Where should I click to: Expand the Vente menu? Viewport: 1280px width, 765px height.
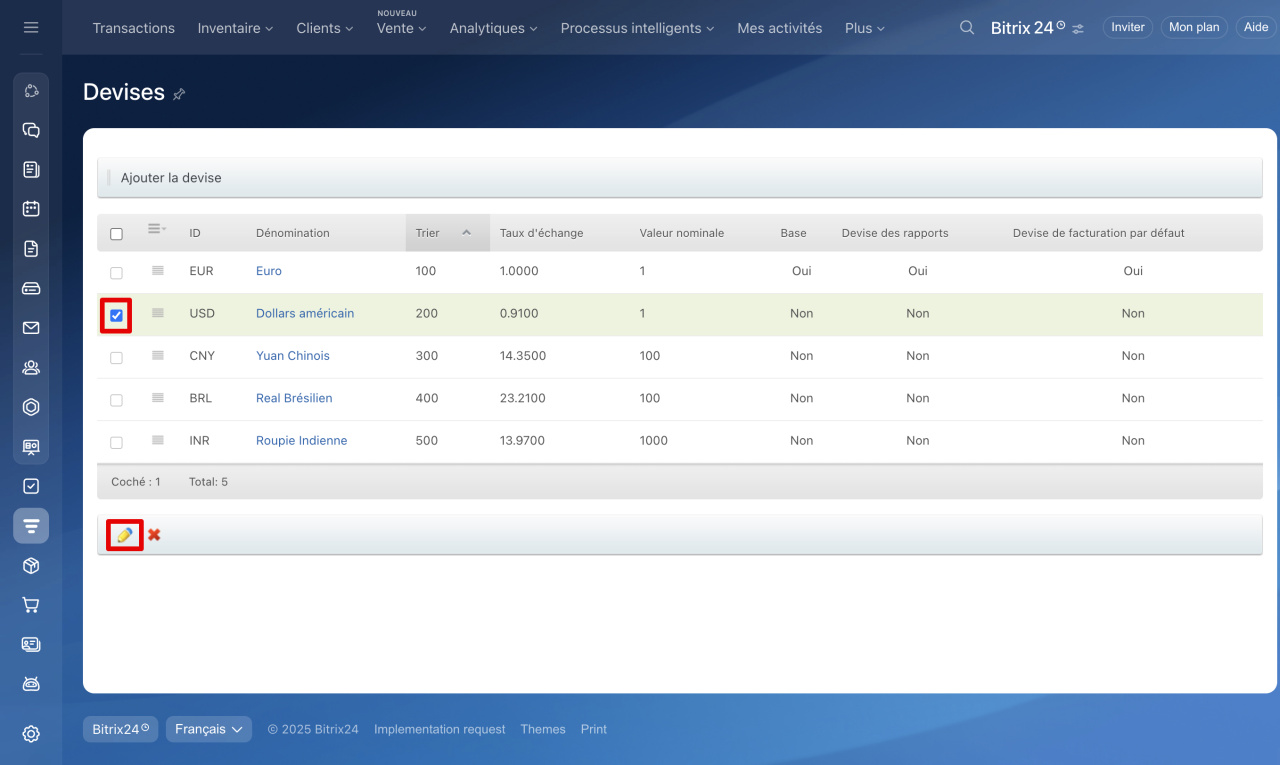click(402, 28)
